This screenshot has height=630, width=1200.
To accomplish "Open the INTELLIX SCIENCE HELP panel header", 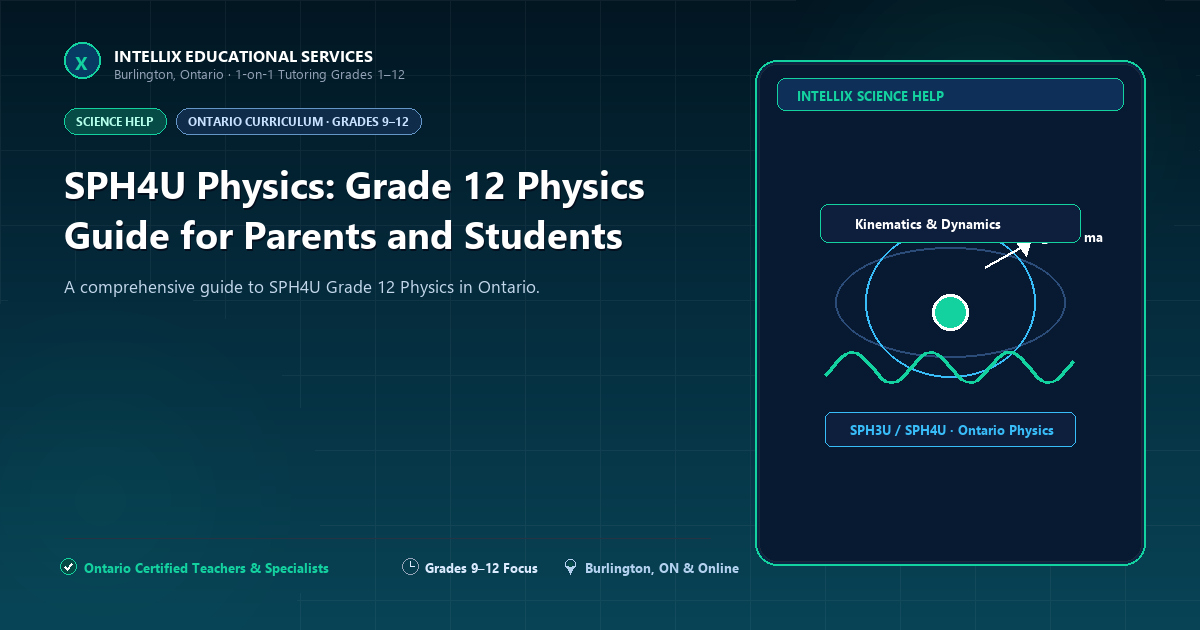I will click(950, 95).
